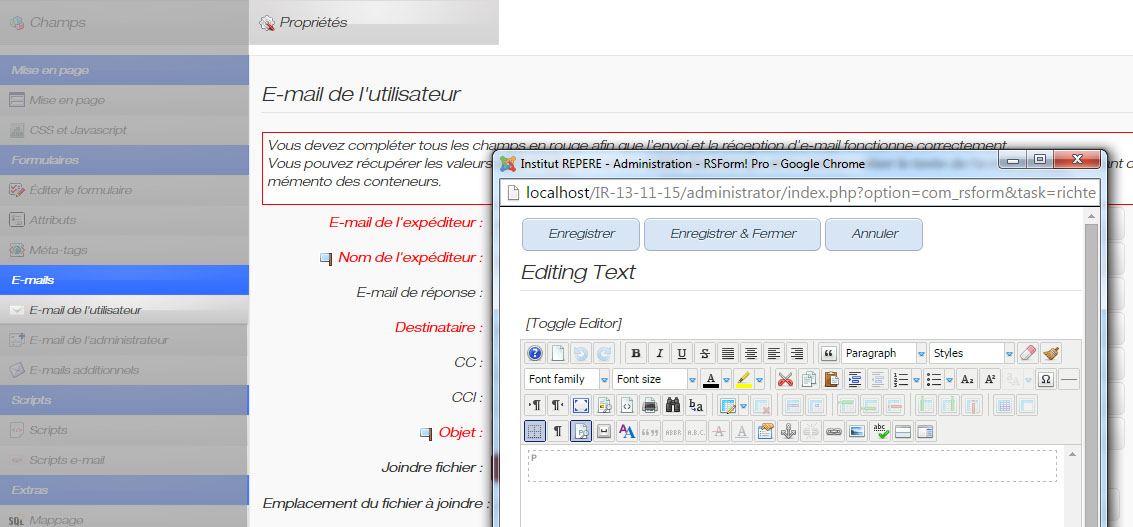Click the Print icon in the editor
The height and width of the screenshot is (527, 1133).
click(x=650, y=405)
